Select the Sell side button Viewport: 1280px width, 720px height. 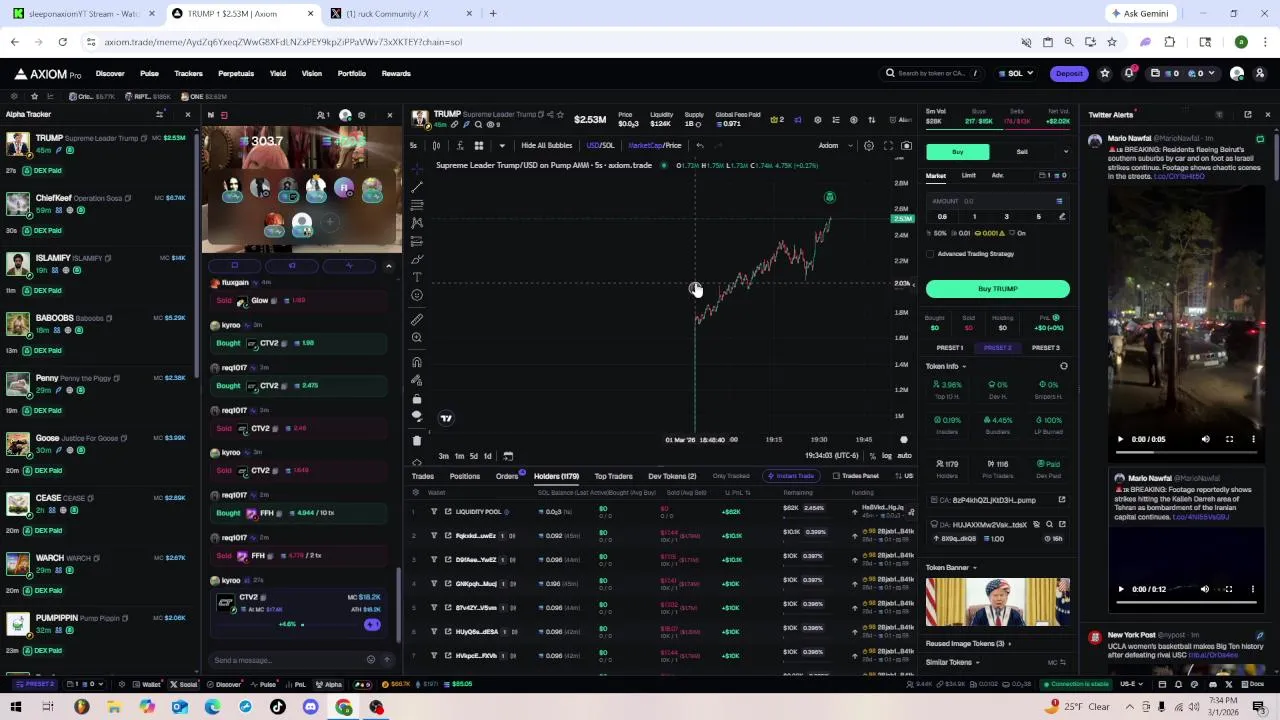click(1021, 152)
